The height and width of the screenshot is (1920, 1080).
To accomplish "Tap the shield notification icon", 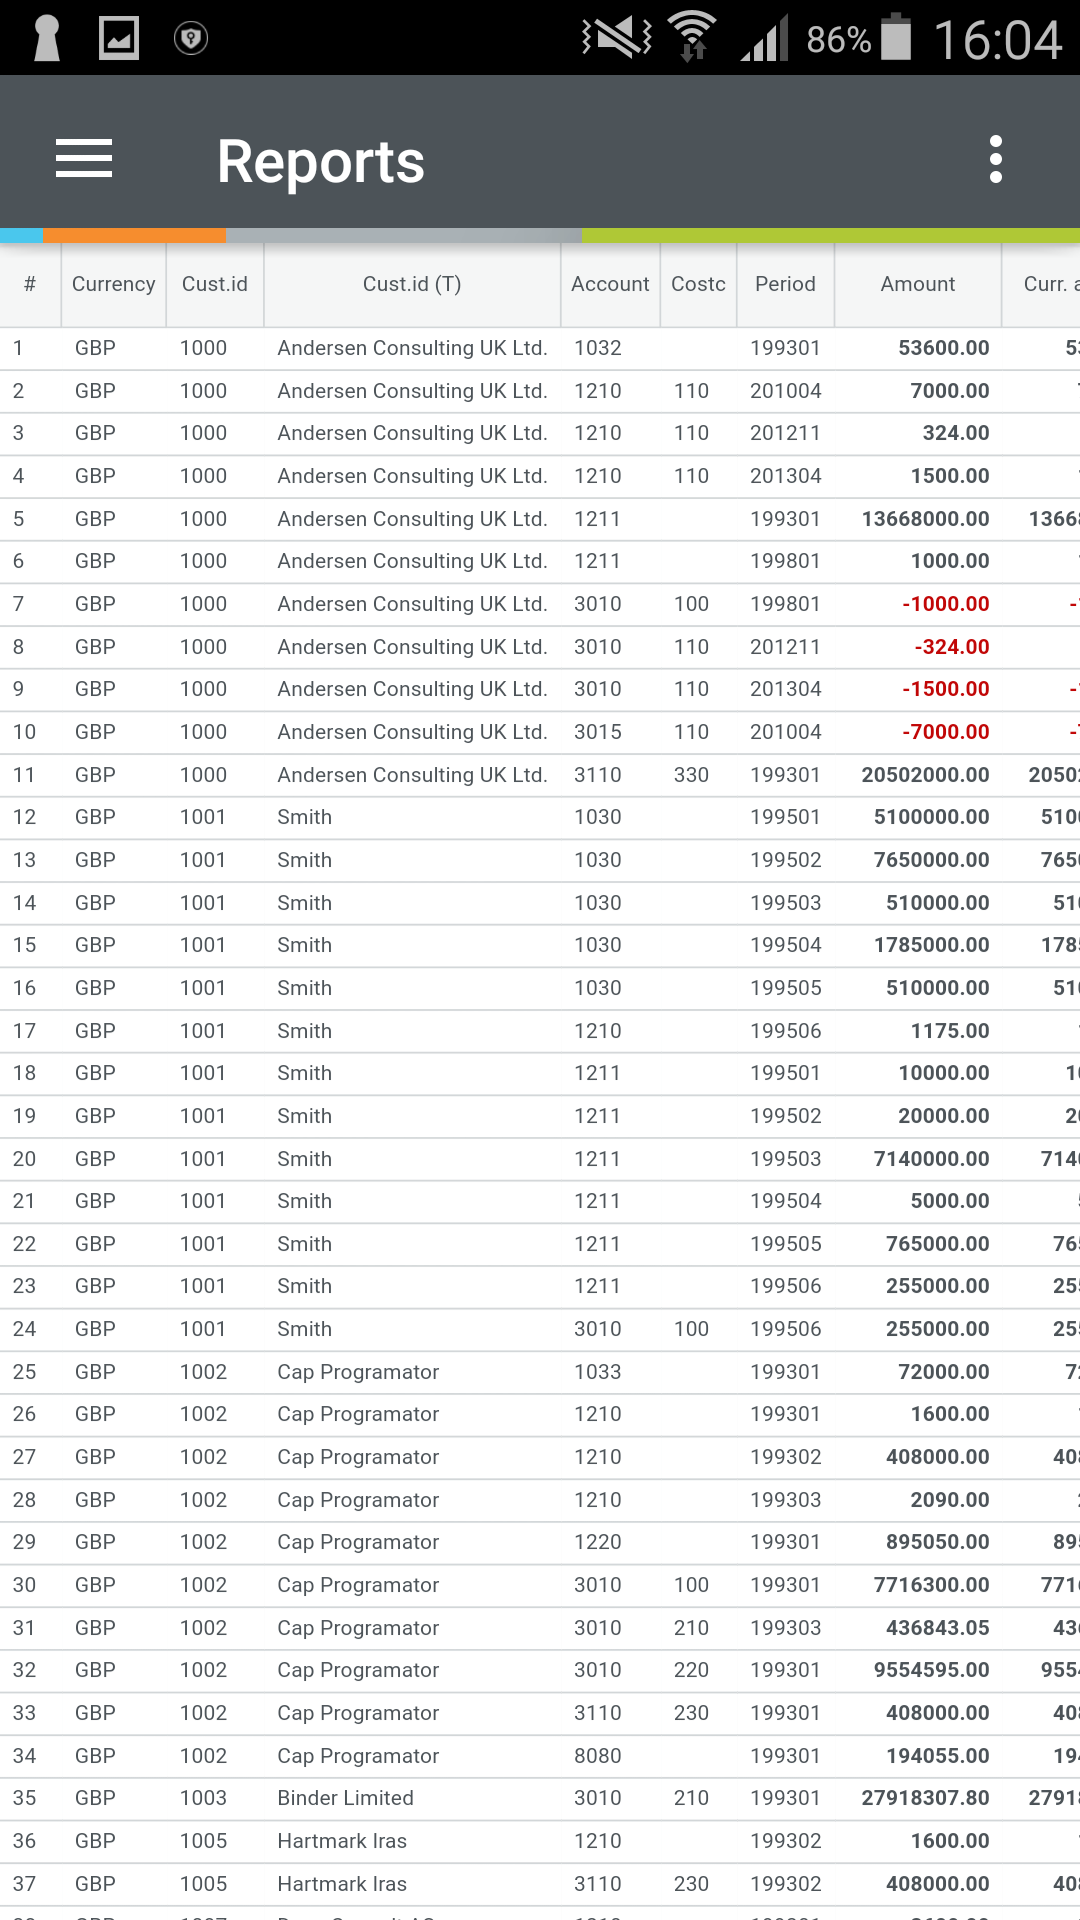I will click(190, 38).
